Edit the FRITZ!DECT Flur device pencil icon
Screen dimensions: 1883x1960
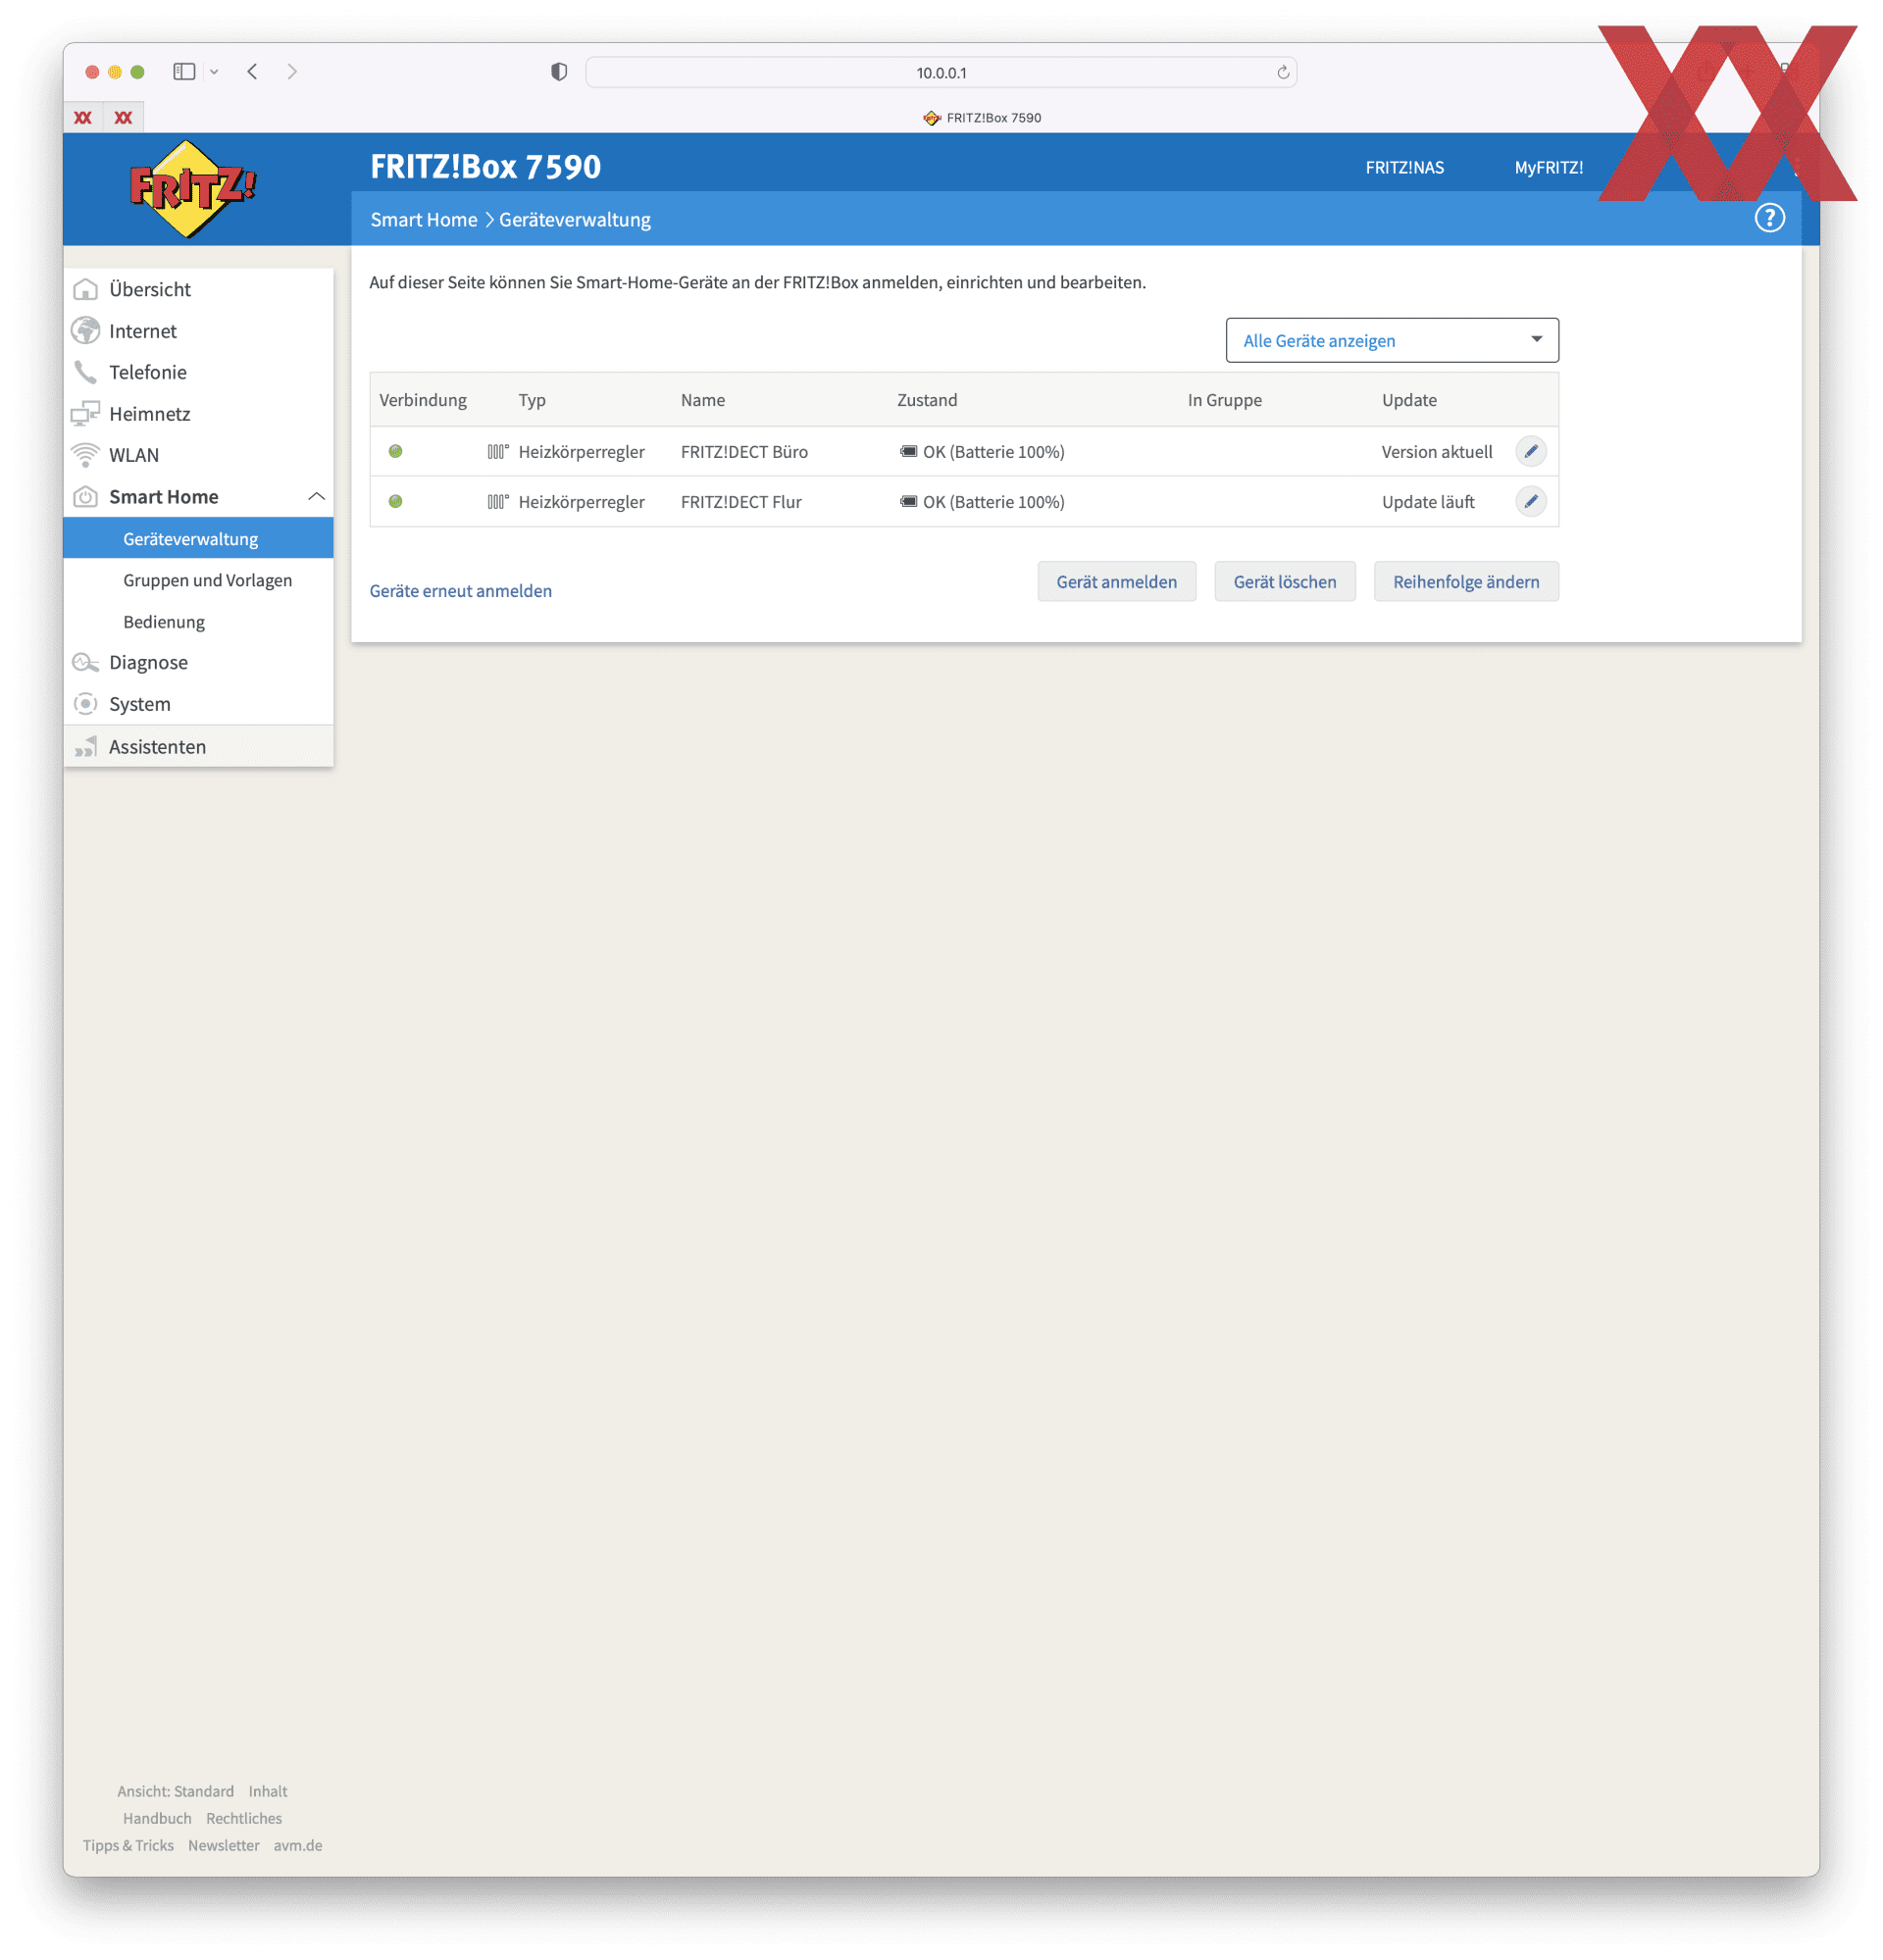point(1530,501)
